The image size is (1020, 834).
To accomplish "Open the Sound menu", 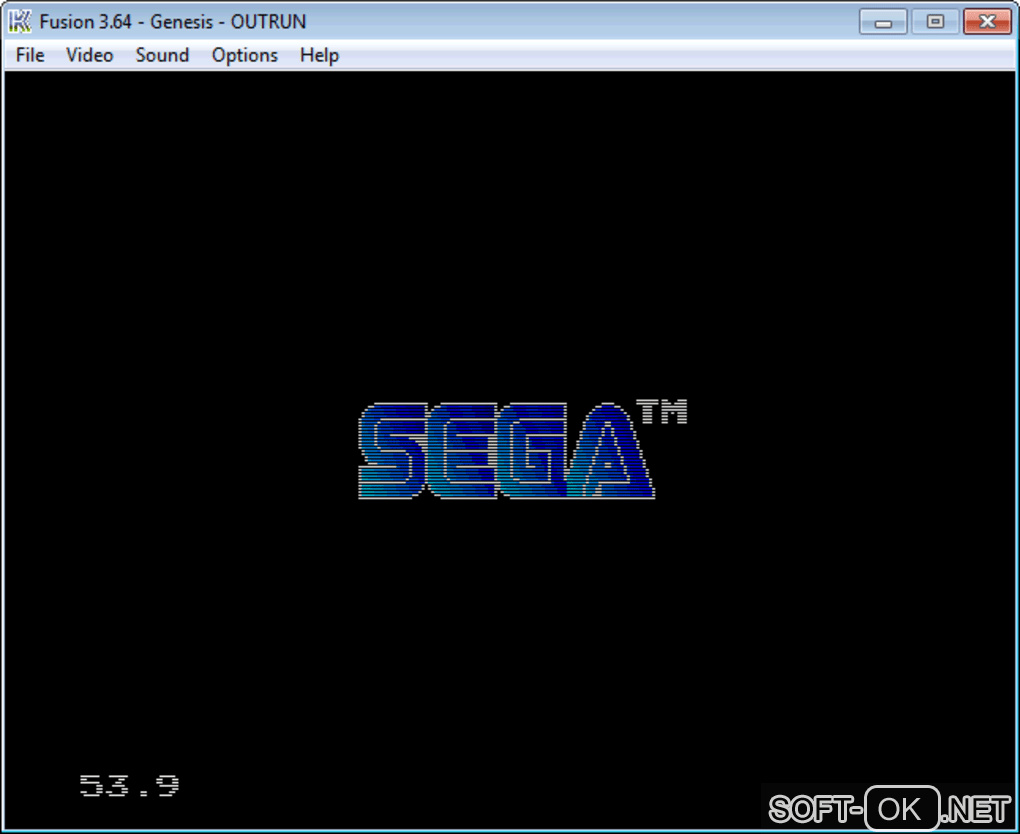I will pos(162,55).
